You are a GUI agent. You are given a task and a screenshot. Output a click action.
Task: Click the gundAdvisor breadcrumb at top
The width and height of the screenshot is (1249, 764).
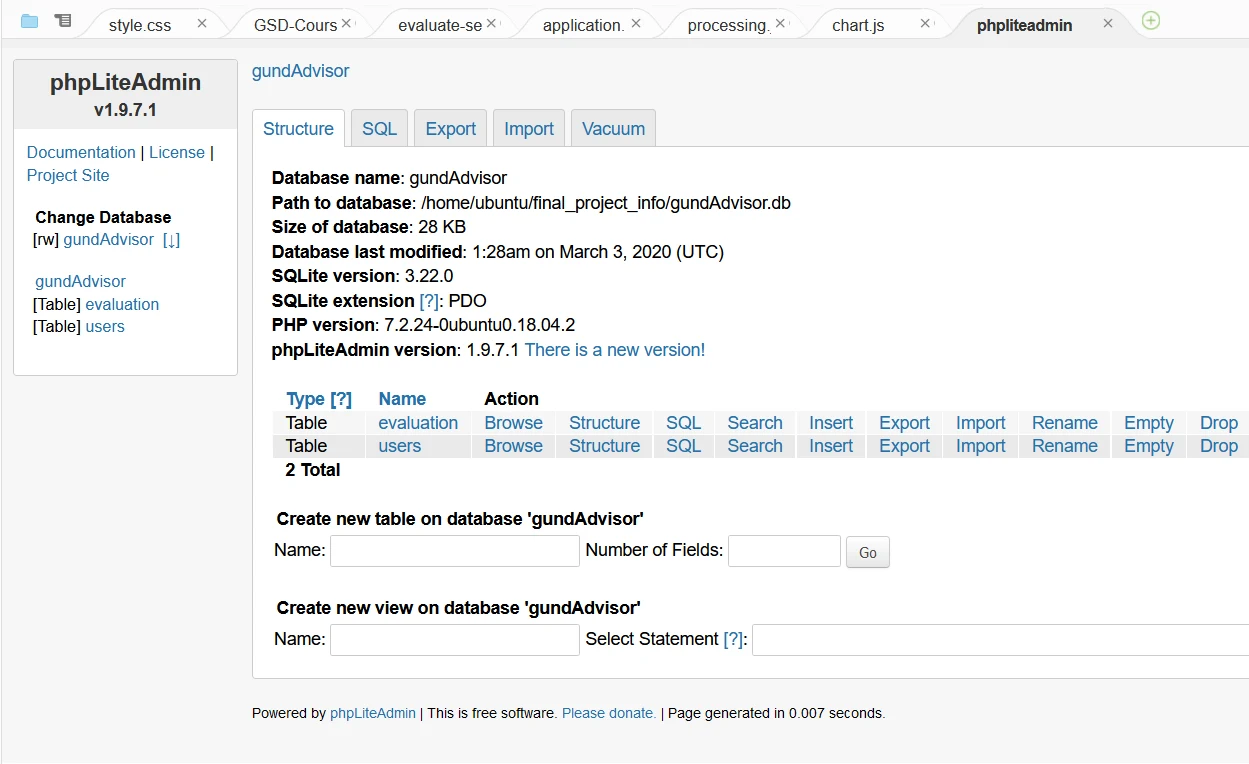click(301, 71)
